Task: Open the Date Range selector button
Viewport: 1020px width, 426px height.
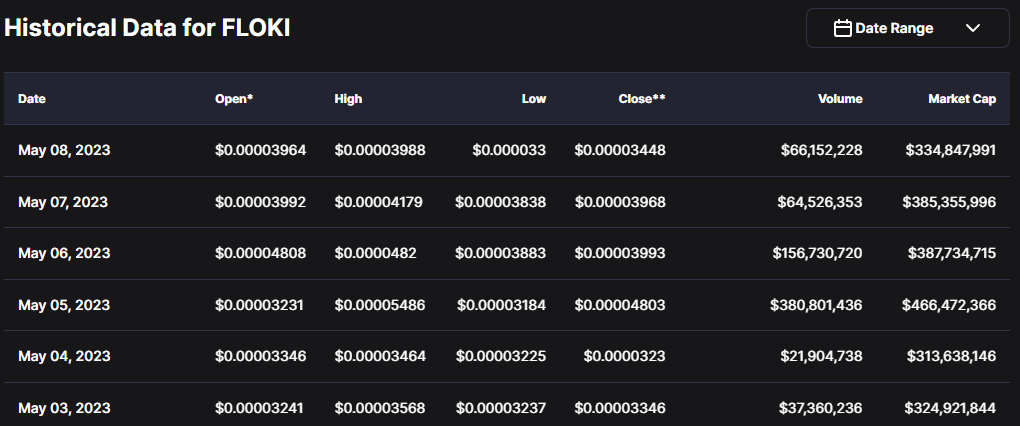Action: click(x=907, y=28)
